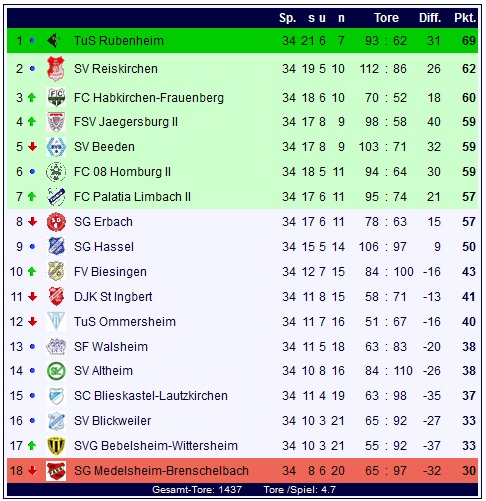Click the SV Reiskirchen red club logo
The image size is (486, 501).
coord(55,69)
